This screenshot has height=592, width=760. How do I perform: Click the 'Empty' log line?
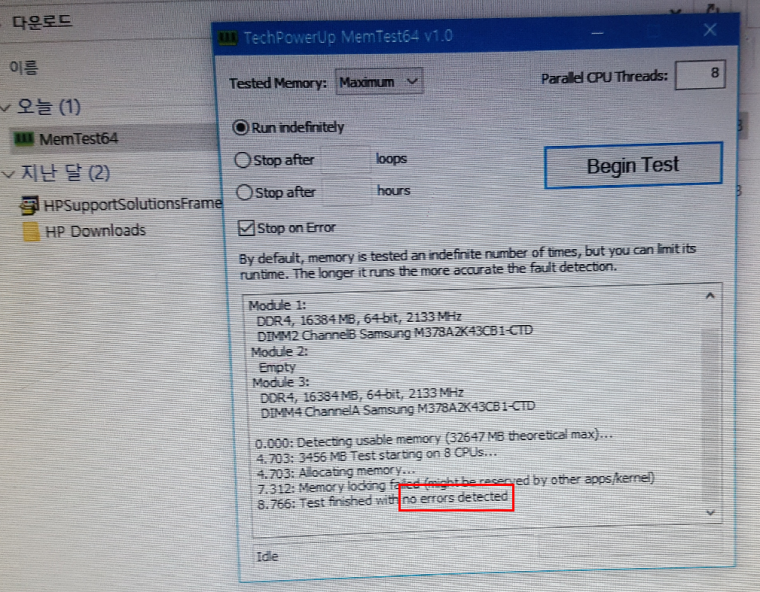pyautogui.click(x=277, y=368)
